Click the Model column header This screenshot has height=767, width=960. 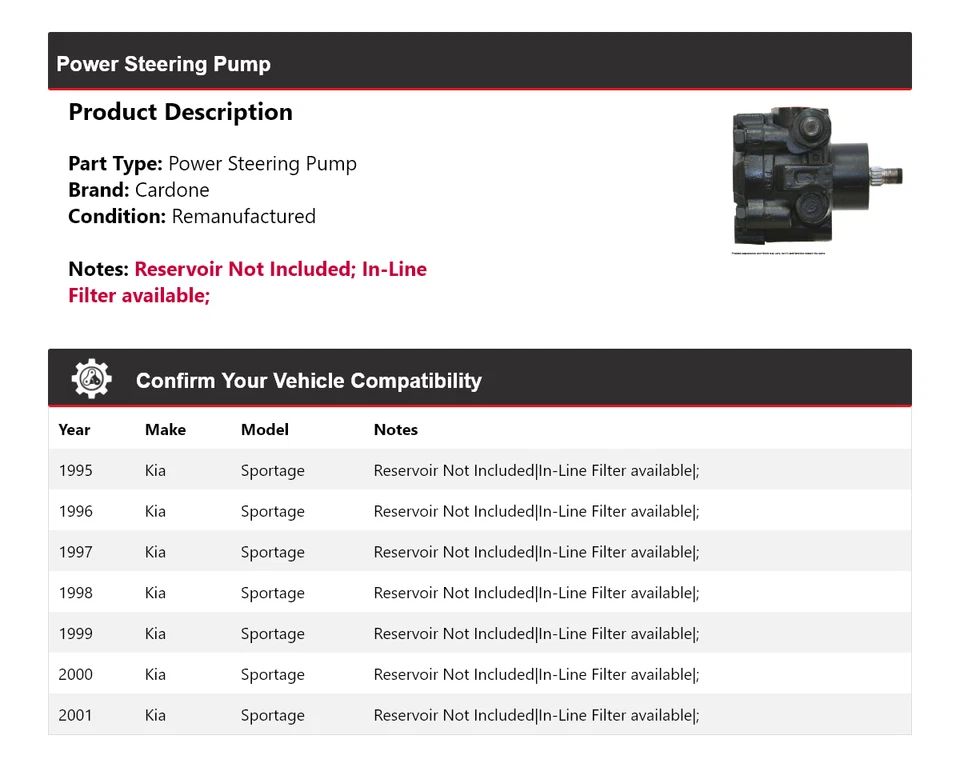264,430
